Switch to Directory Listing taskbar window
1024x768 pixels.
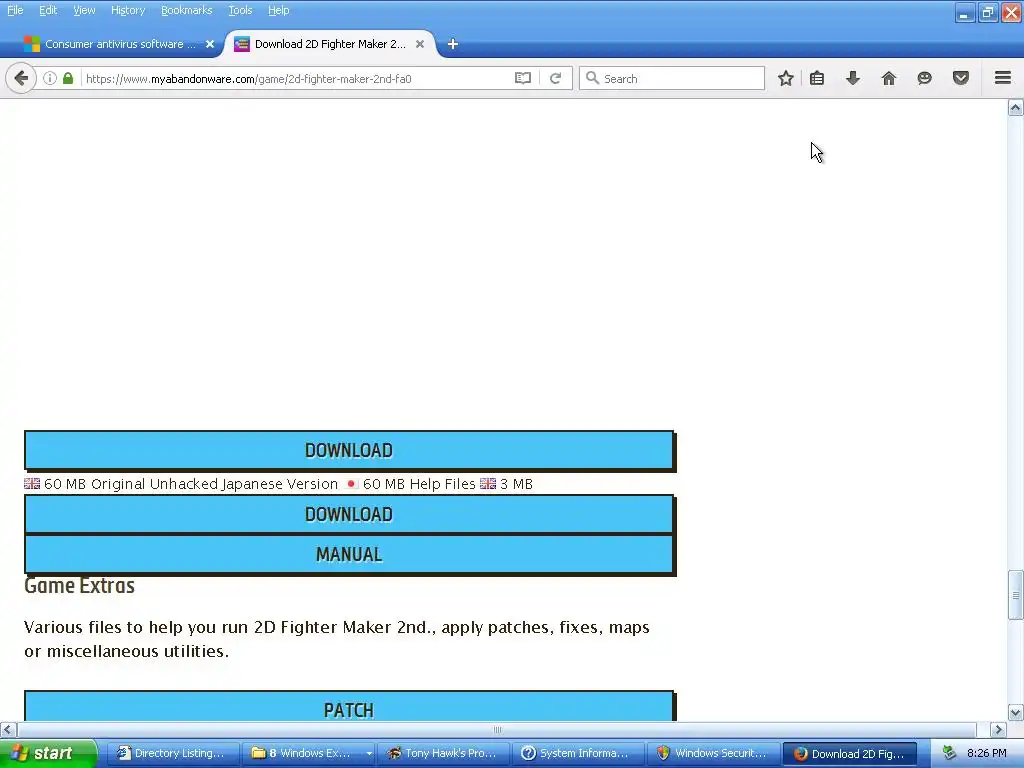point(172,753)
